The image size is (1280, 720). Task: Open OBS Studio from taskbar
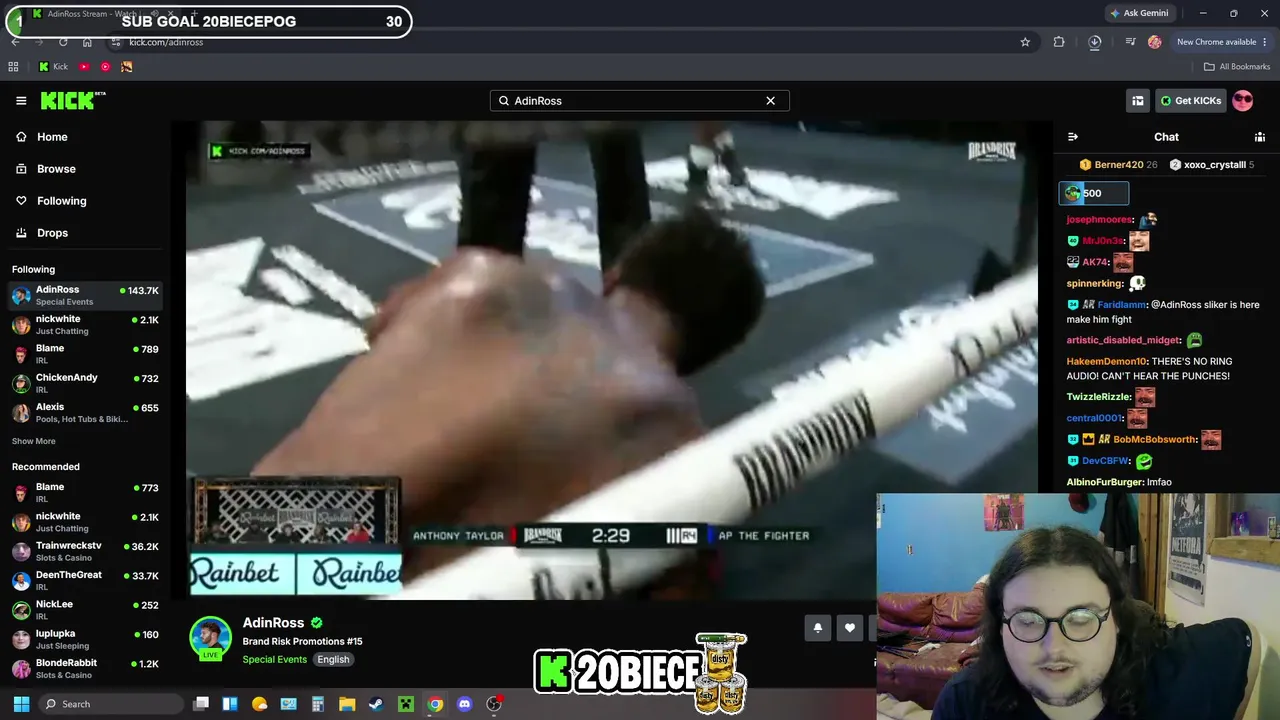494,704
